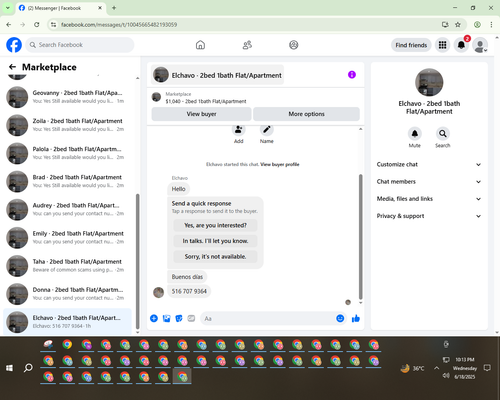Open a new browser tab
The height and width of the screenshot is (400, 500).
114,8
